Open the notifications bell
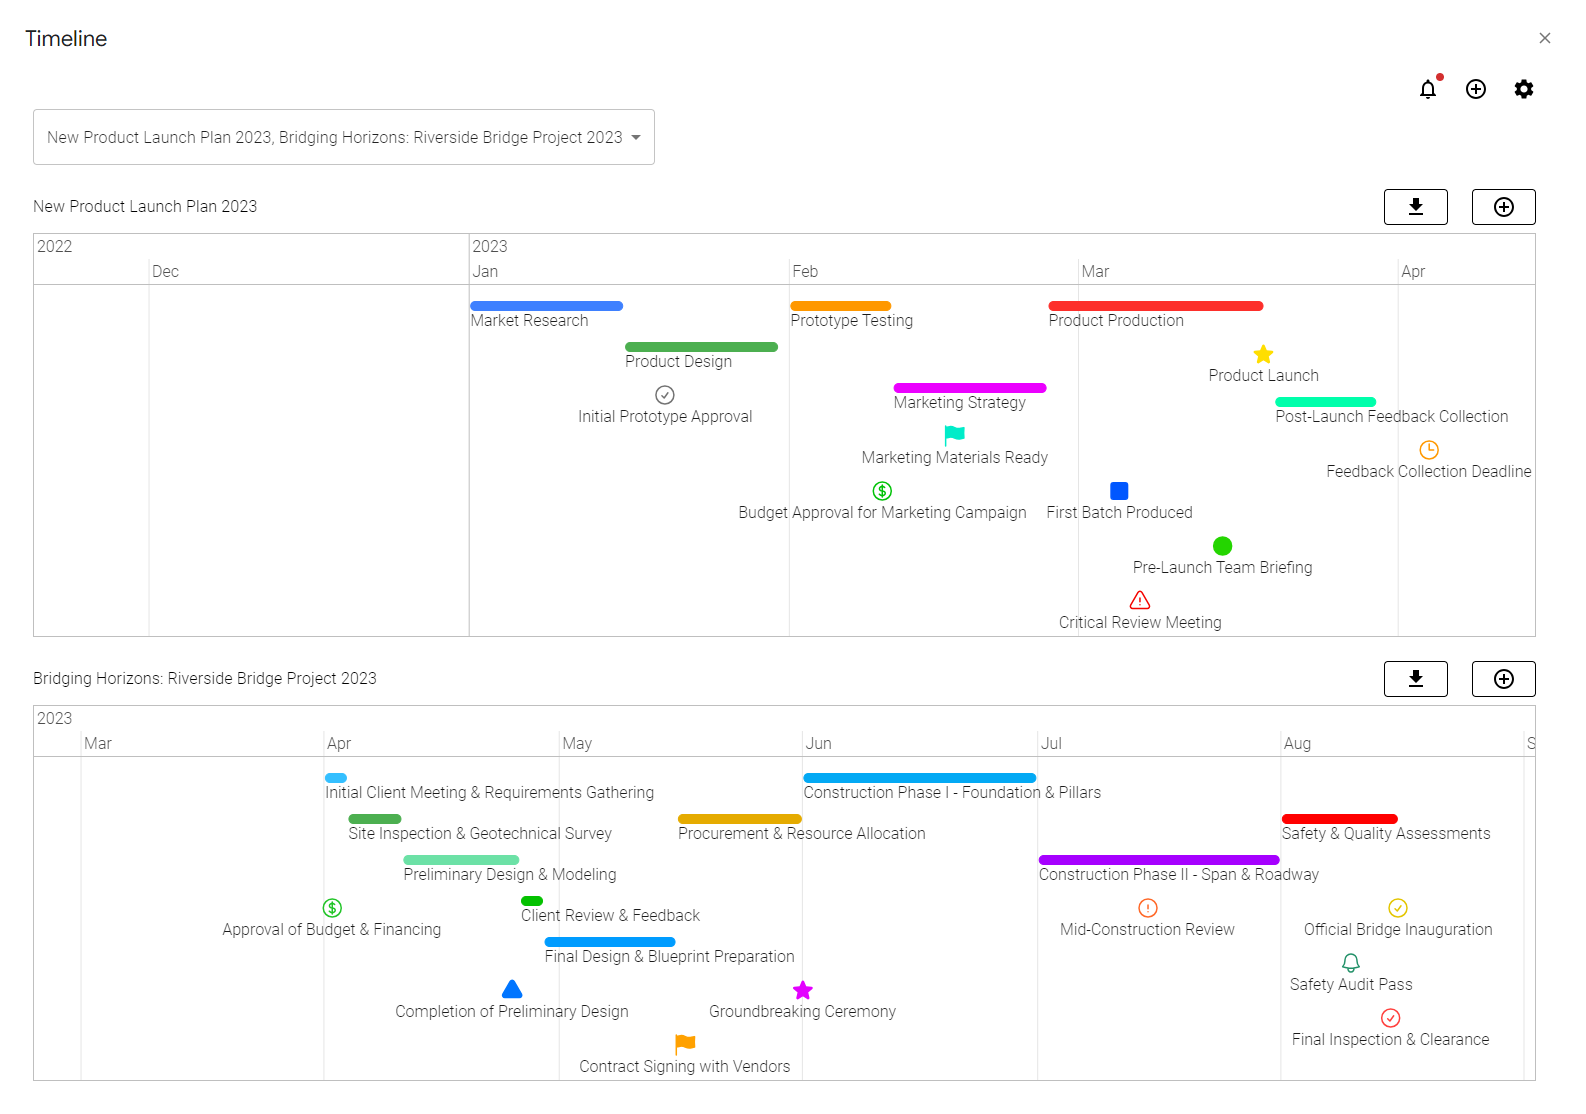The height and width of the screenshot is (1114, 1586). coord(1427,90)
